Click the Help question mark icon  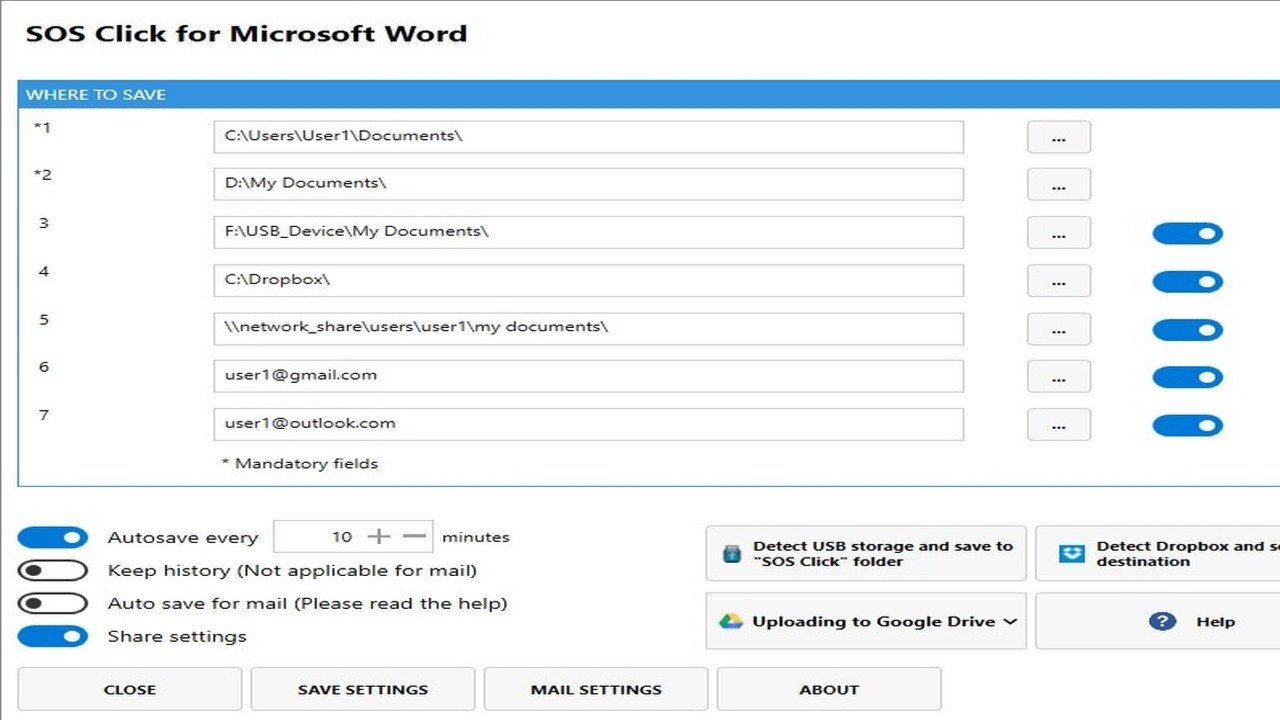(x=1162, y=621)
